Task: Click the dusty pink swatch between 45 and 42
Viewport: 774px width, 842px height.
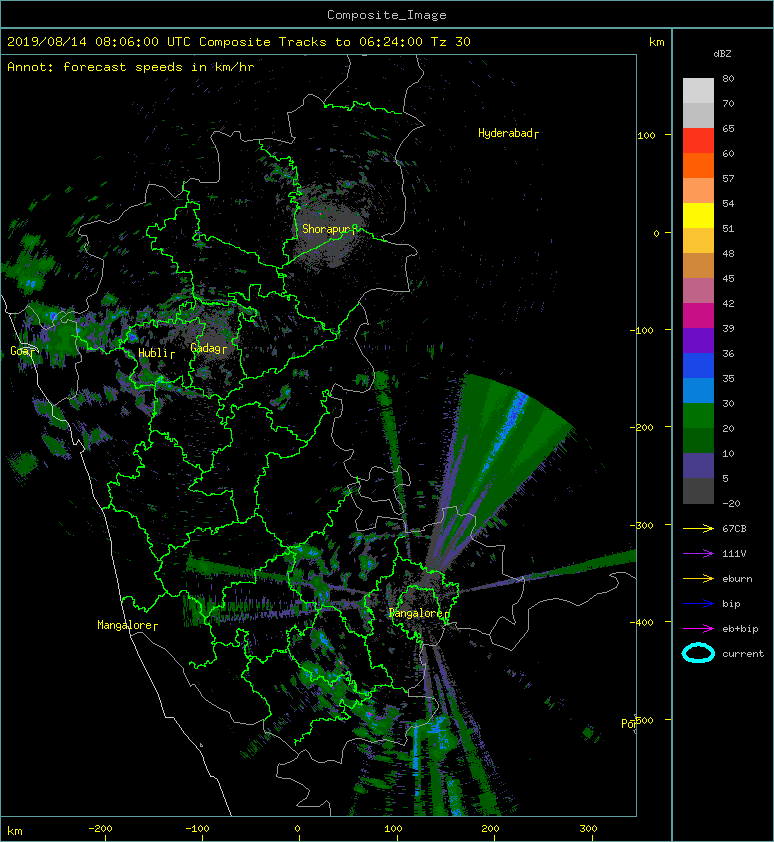Action: pyautogui.click(x=698, y=291)
